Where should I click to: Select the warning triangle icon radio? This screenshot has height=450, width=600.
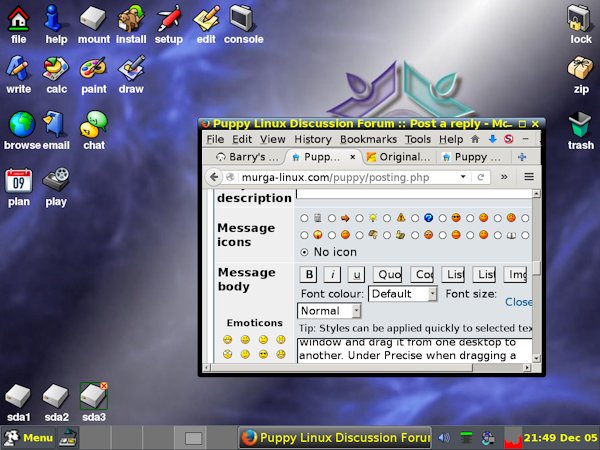coord(387,218)
